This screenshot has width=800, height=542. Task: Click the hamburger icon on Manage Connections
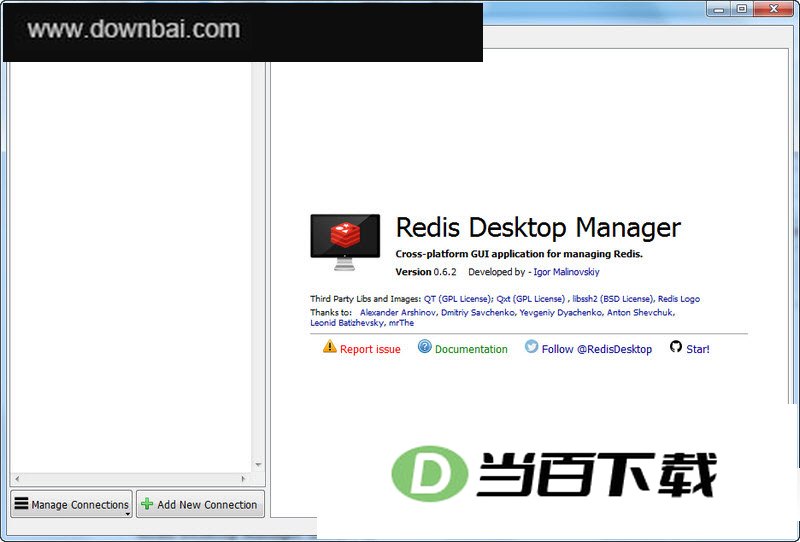tap(21, 504)
